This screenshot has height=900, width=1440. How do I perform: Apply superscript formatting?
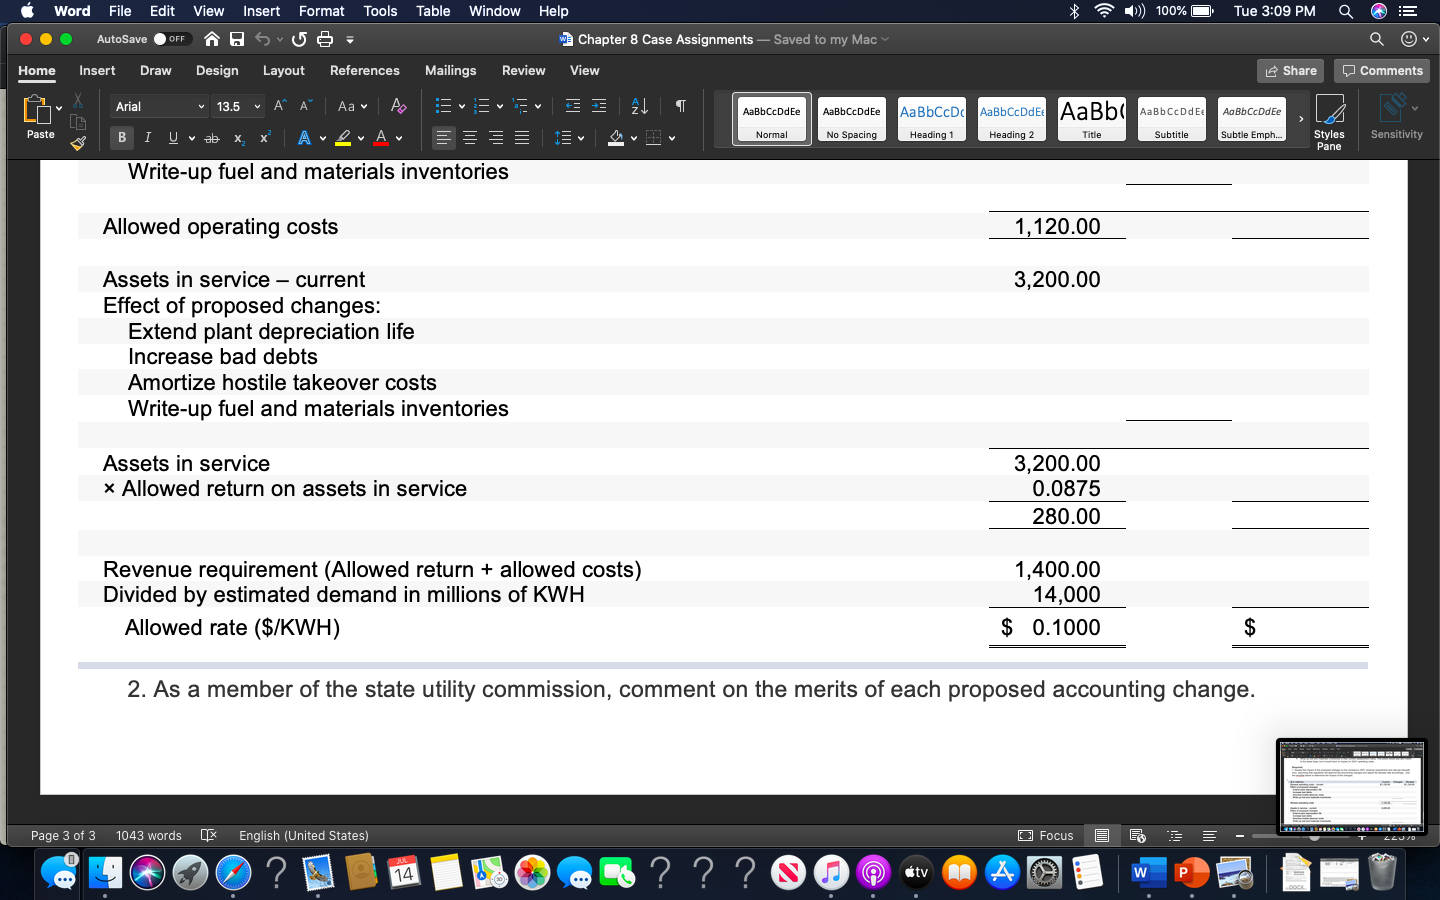tap(265, 138)
